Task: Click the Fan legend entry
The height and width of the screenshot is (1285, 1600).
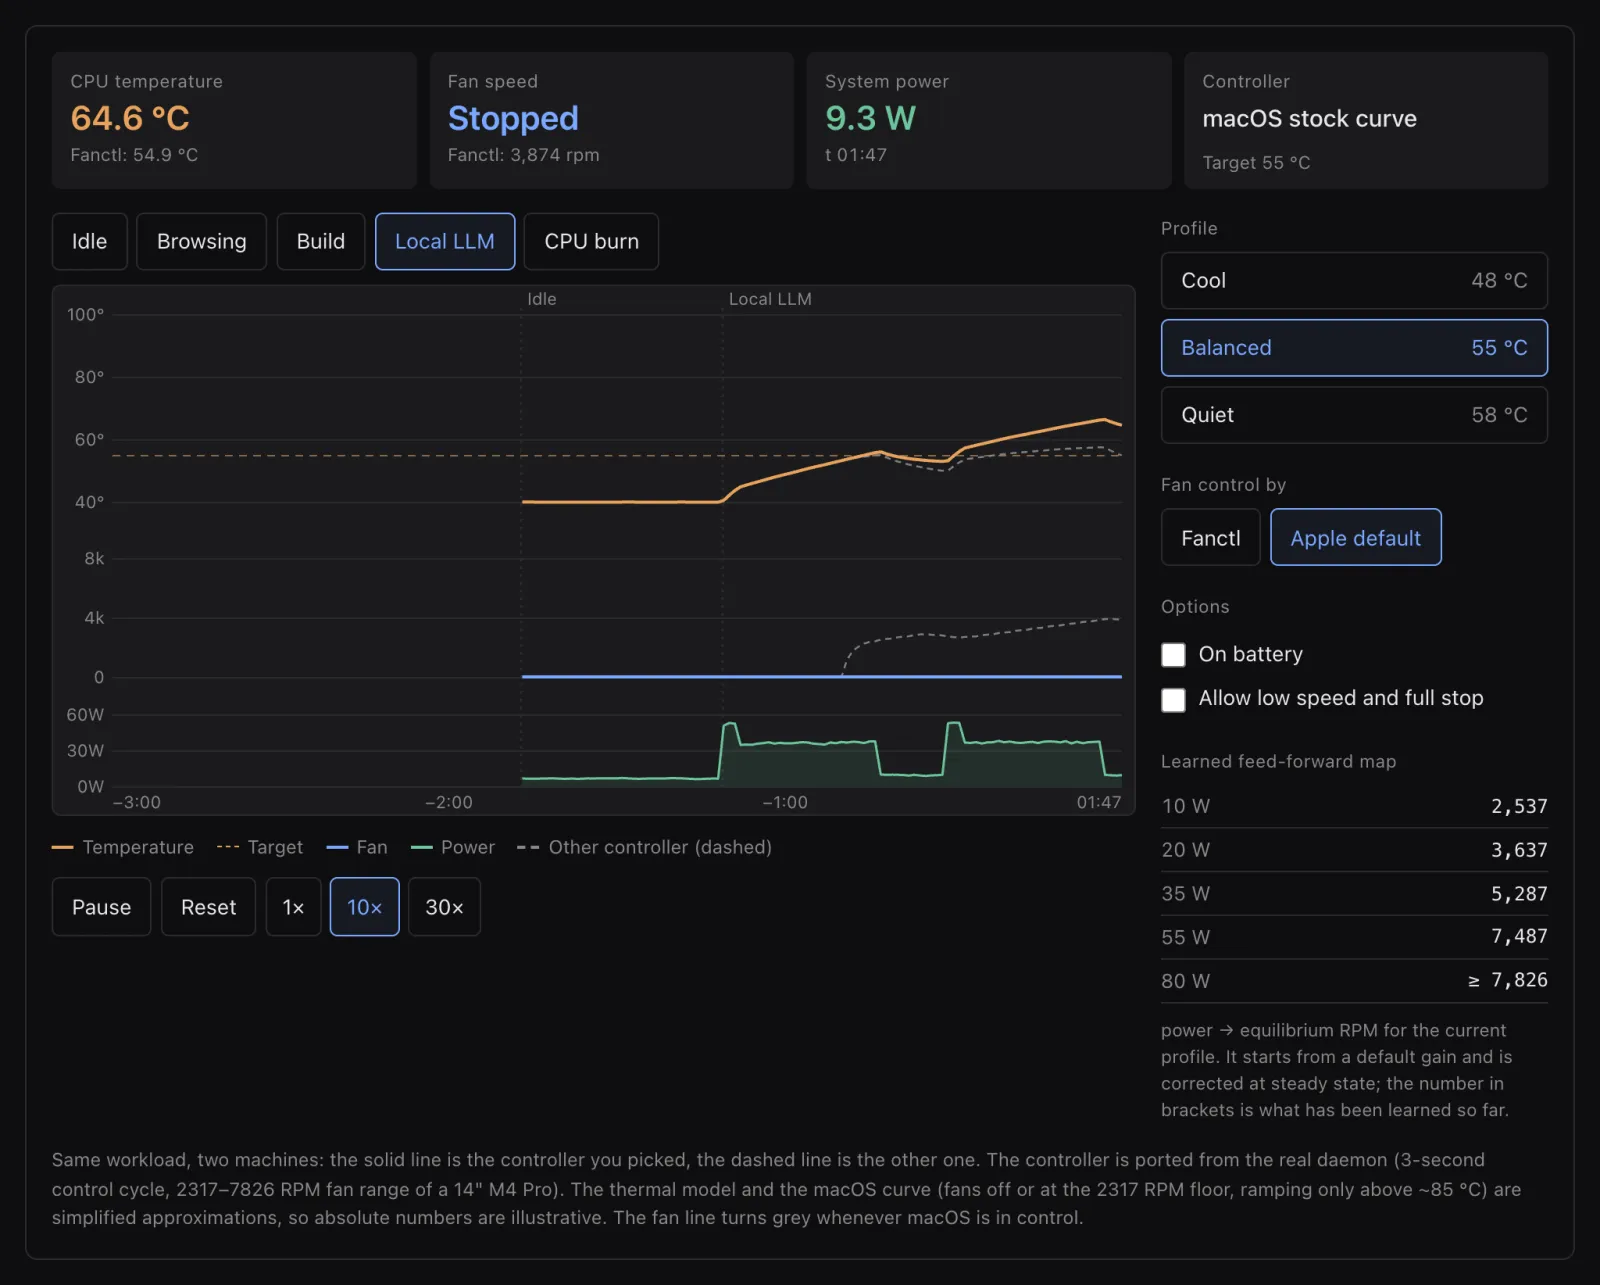Action: 357,847
